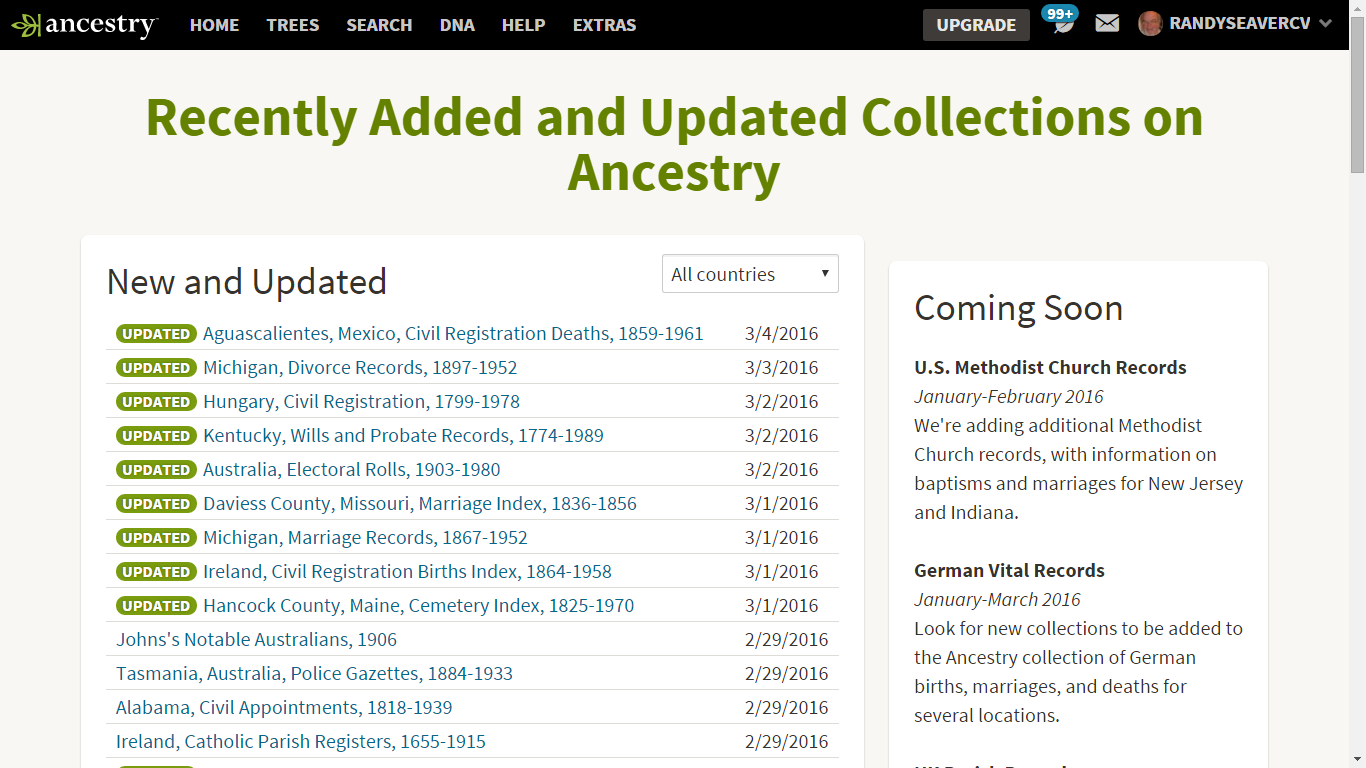Image resolution: width=1366 pixels, height=768 pixels.
Task: Click the Ancestry leaf logo
Action: tap(84, 25)
